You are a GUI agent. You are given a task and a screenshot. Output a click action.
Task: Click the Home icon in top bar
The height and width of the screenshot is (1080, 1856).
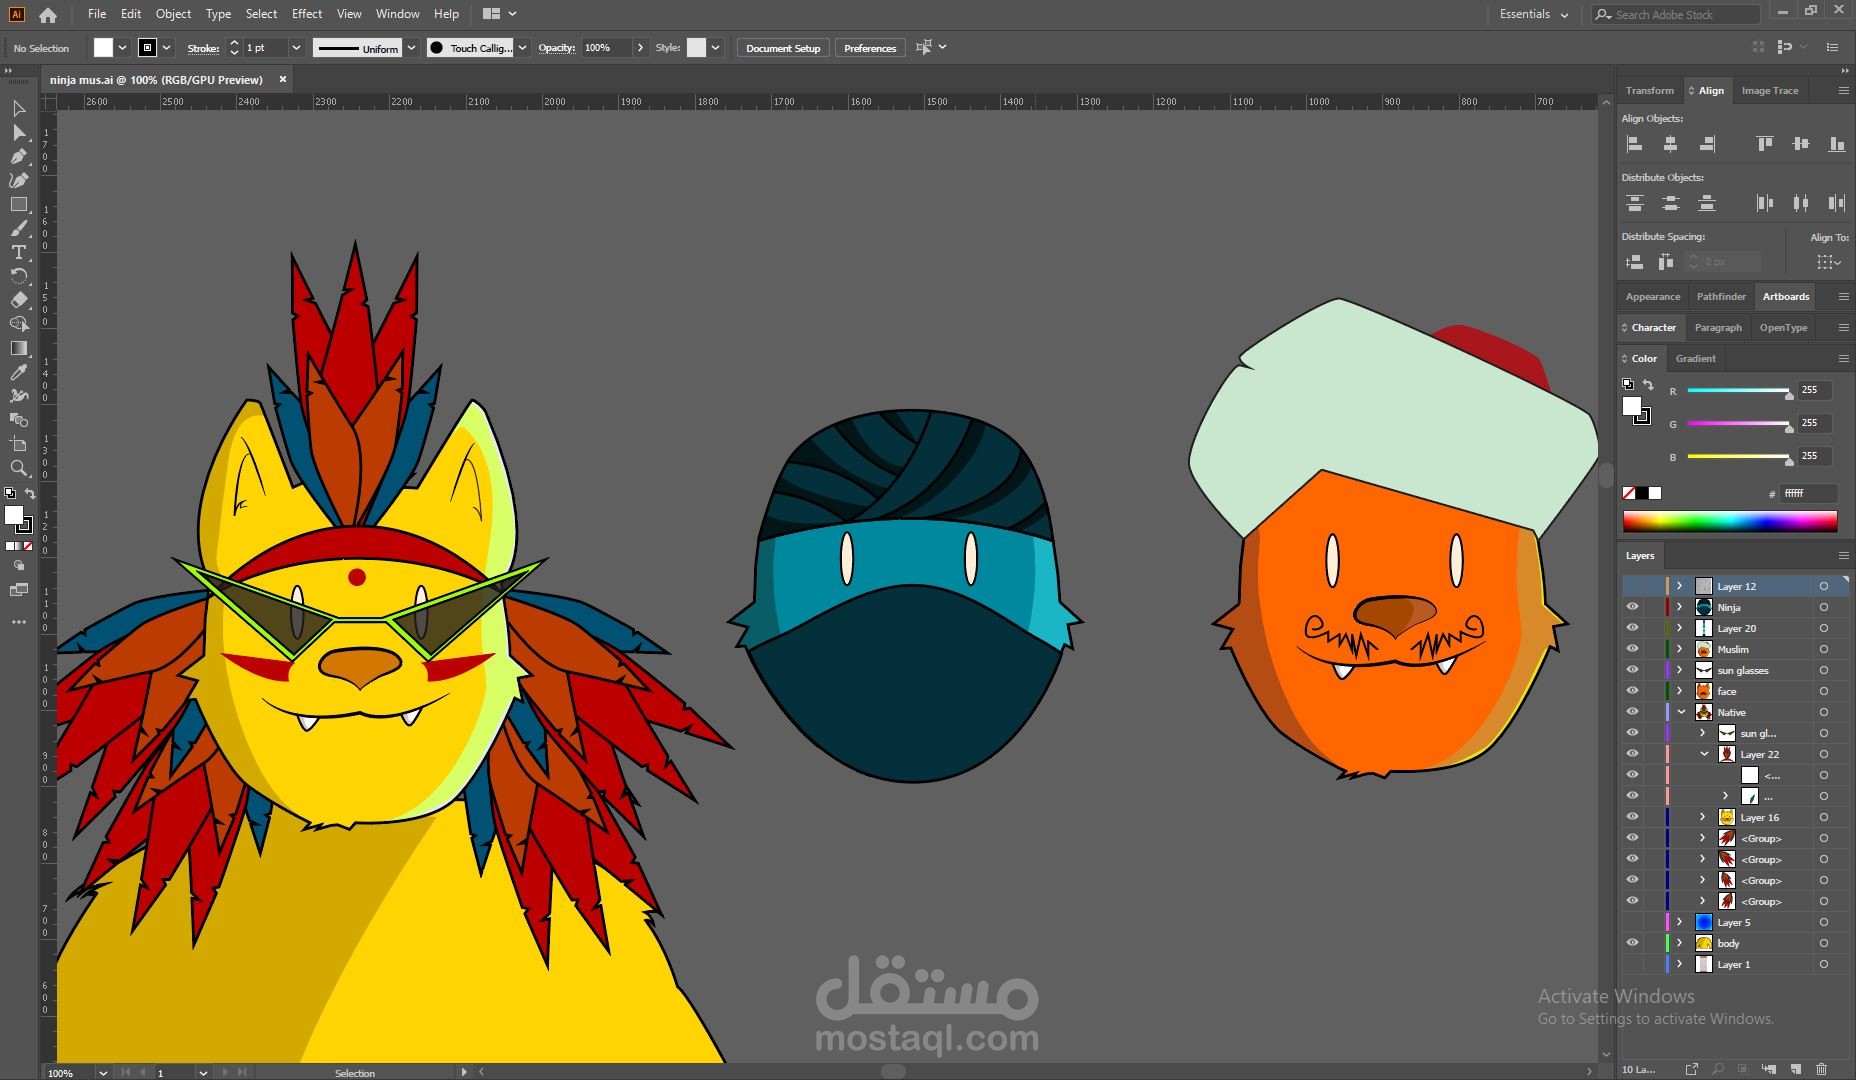[x=48, y=15]
